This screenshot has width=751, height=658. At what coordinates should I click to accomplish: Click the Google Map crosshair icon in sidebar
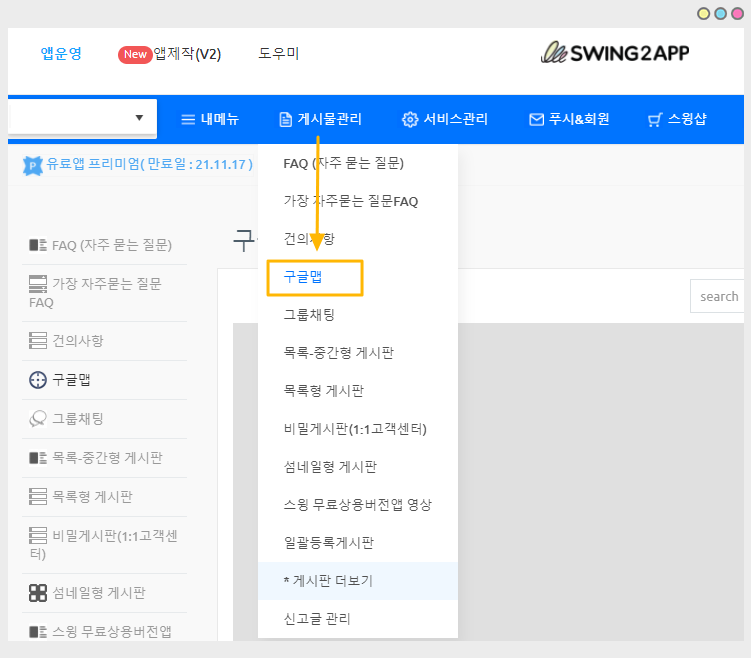(38, 380)
